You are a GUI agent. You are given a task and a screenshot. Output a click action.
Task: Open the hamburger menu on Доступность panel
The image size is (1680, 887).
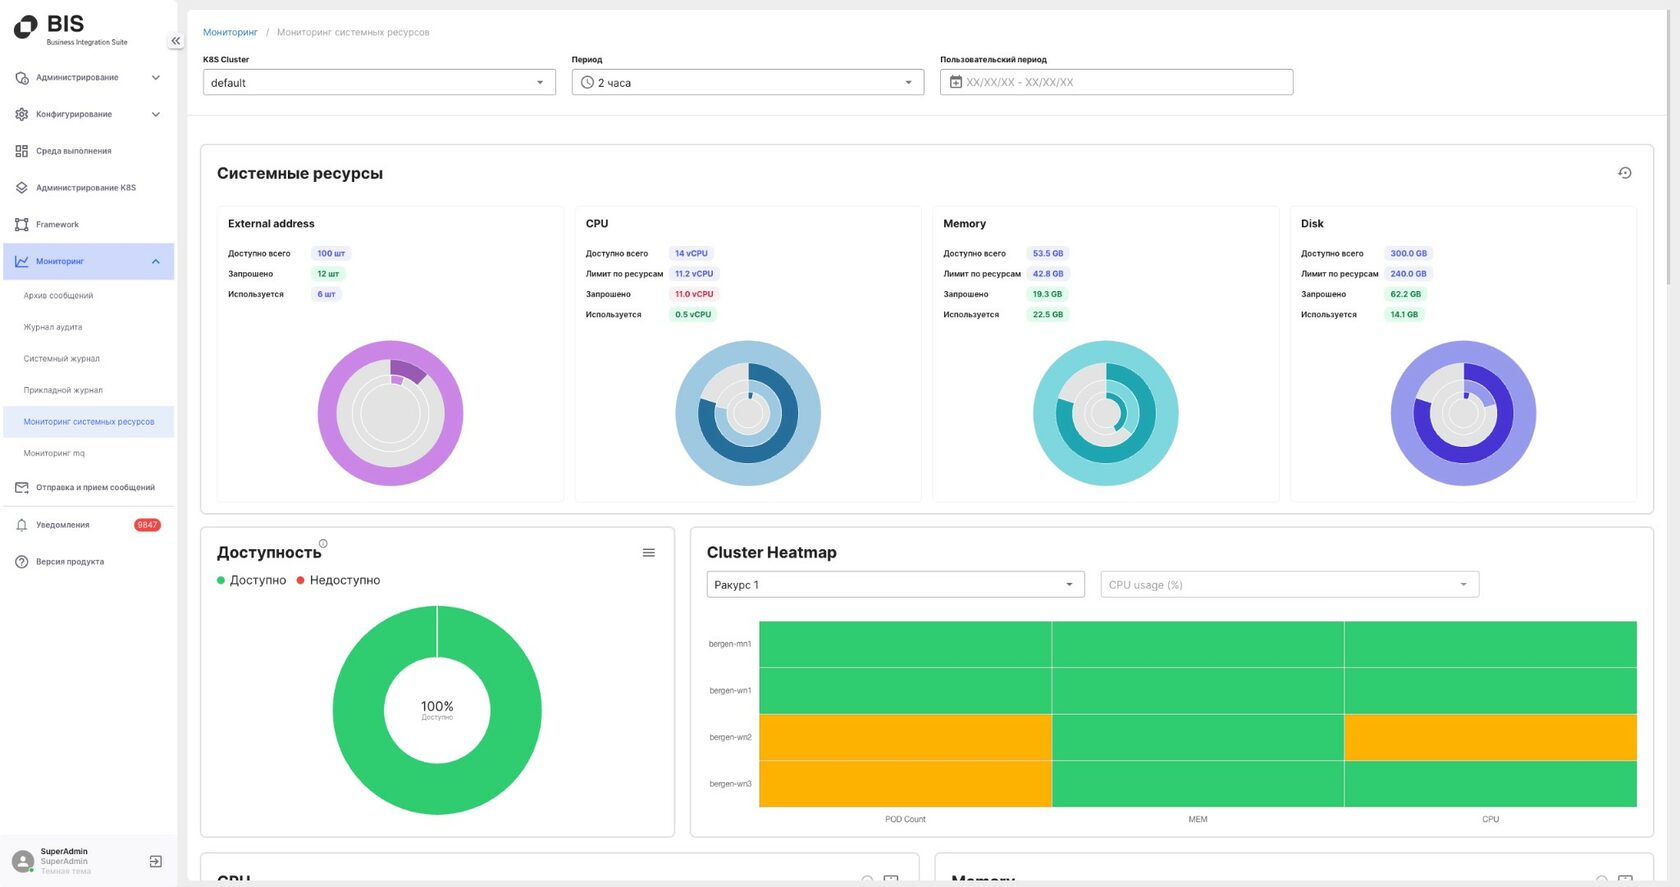649,553
